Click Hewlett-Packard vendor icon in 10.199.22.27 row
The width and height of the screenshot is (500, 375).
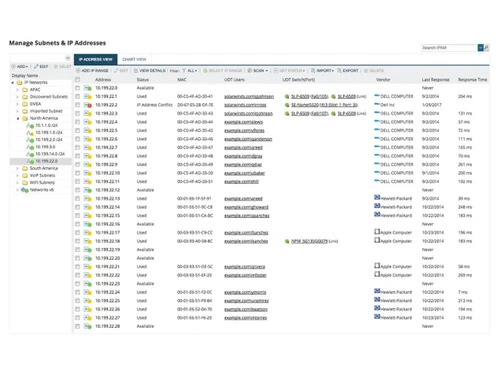click(377, 317)
